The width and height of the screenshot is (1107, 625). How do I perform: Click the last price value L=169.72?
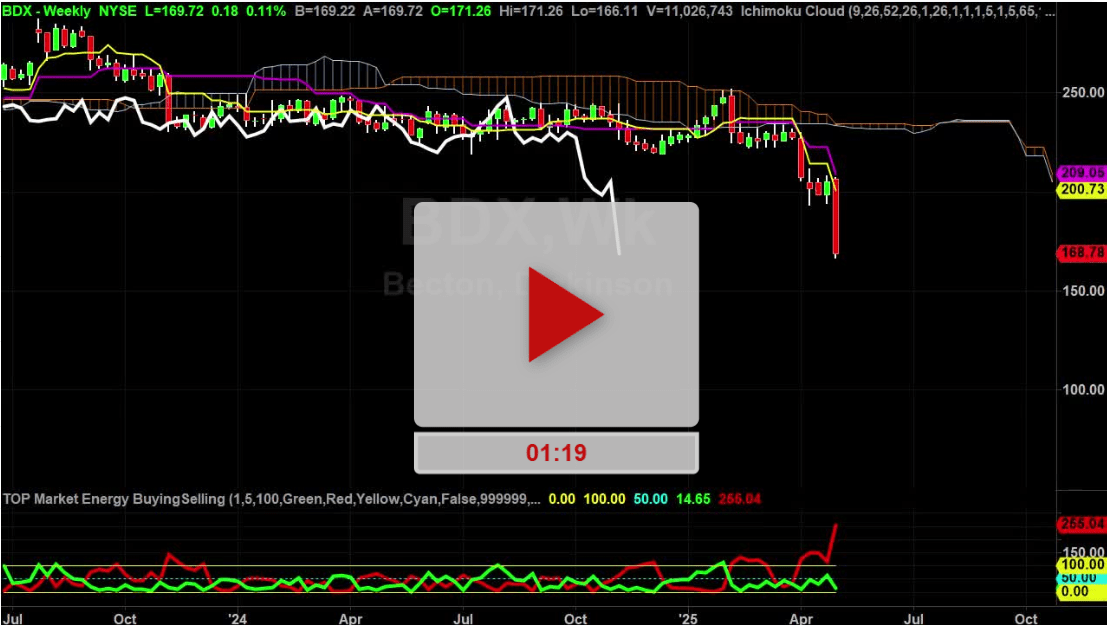176,11
